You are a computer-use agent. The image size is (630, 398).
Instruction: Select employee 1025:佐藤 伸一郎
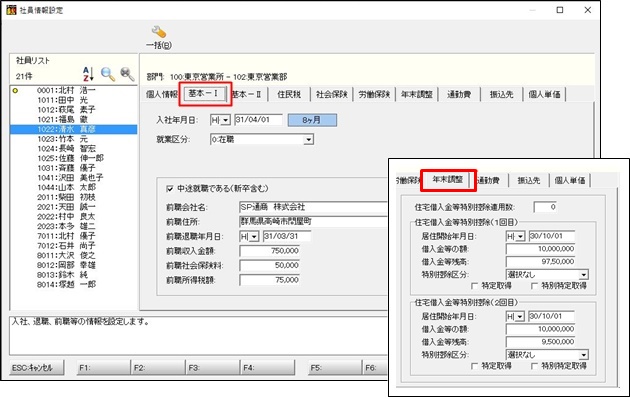click(x=70, y=159)
